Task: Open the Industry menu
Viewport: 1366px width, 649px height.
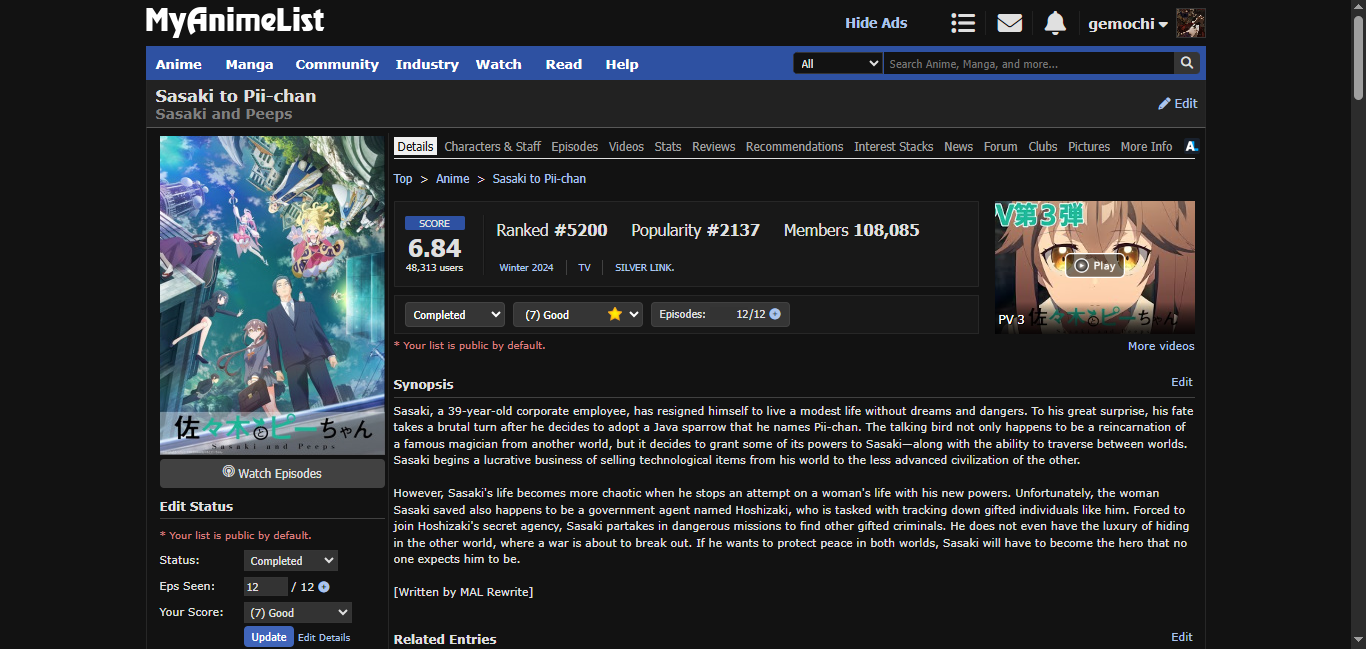Action: pos(427,64)
